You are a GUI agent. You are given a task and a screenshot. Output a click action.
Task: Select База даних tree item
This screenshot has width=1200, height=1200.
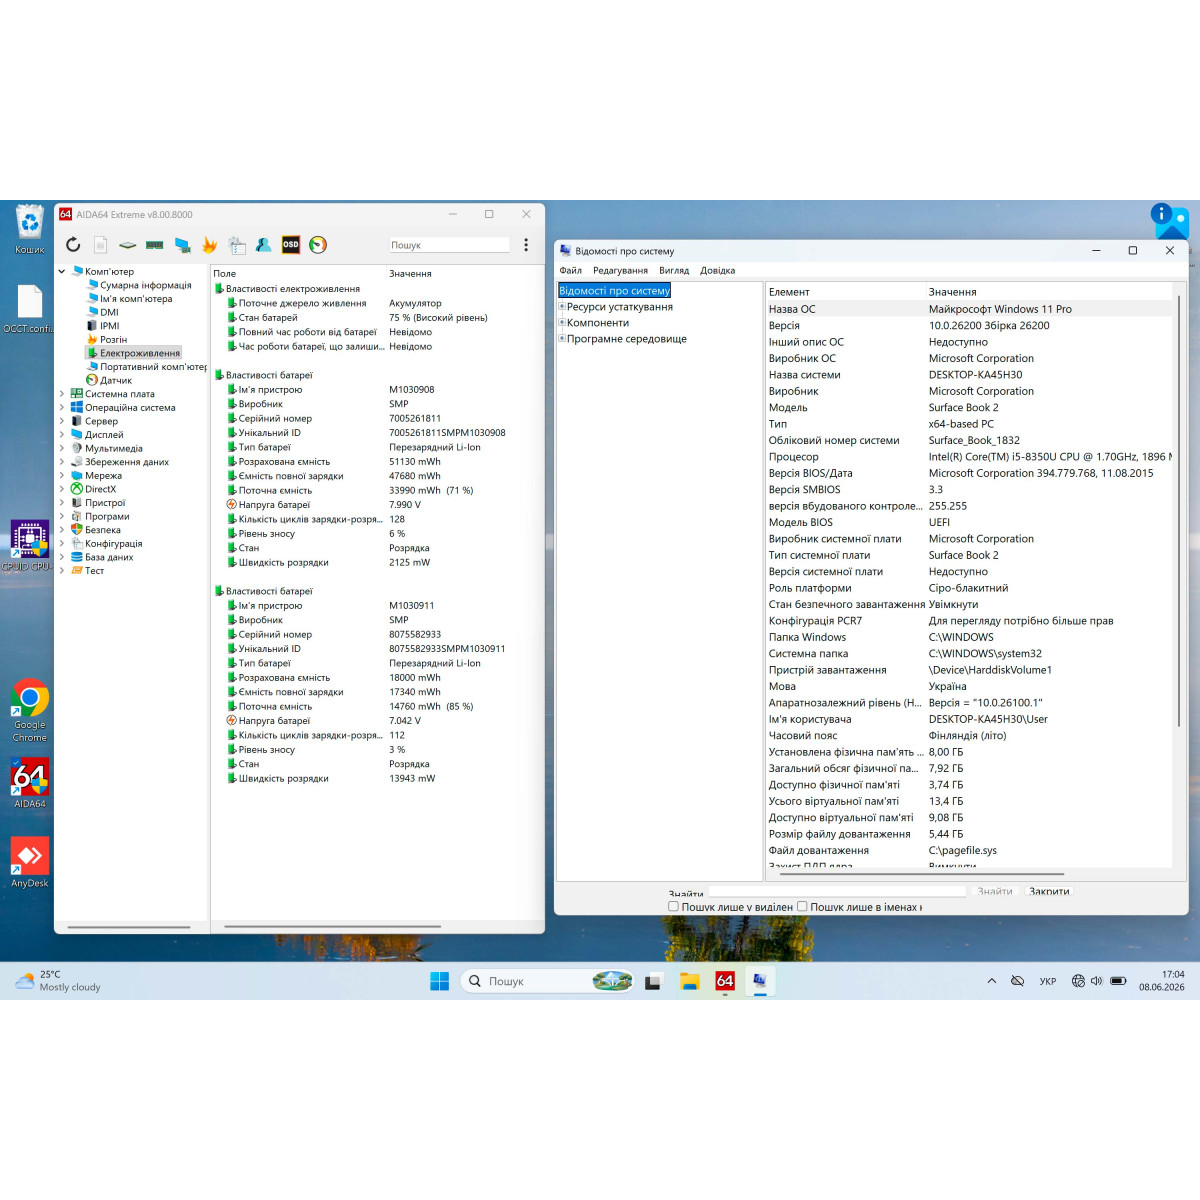point(109,557)
